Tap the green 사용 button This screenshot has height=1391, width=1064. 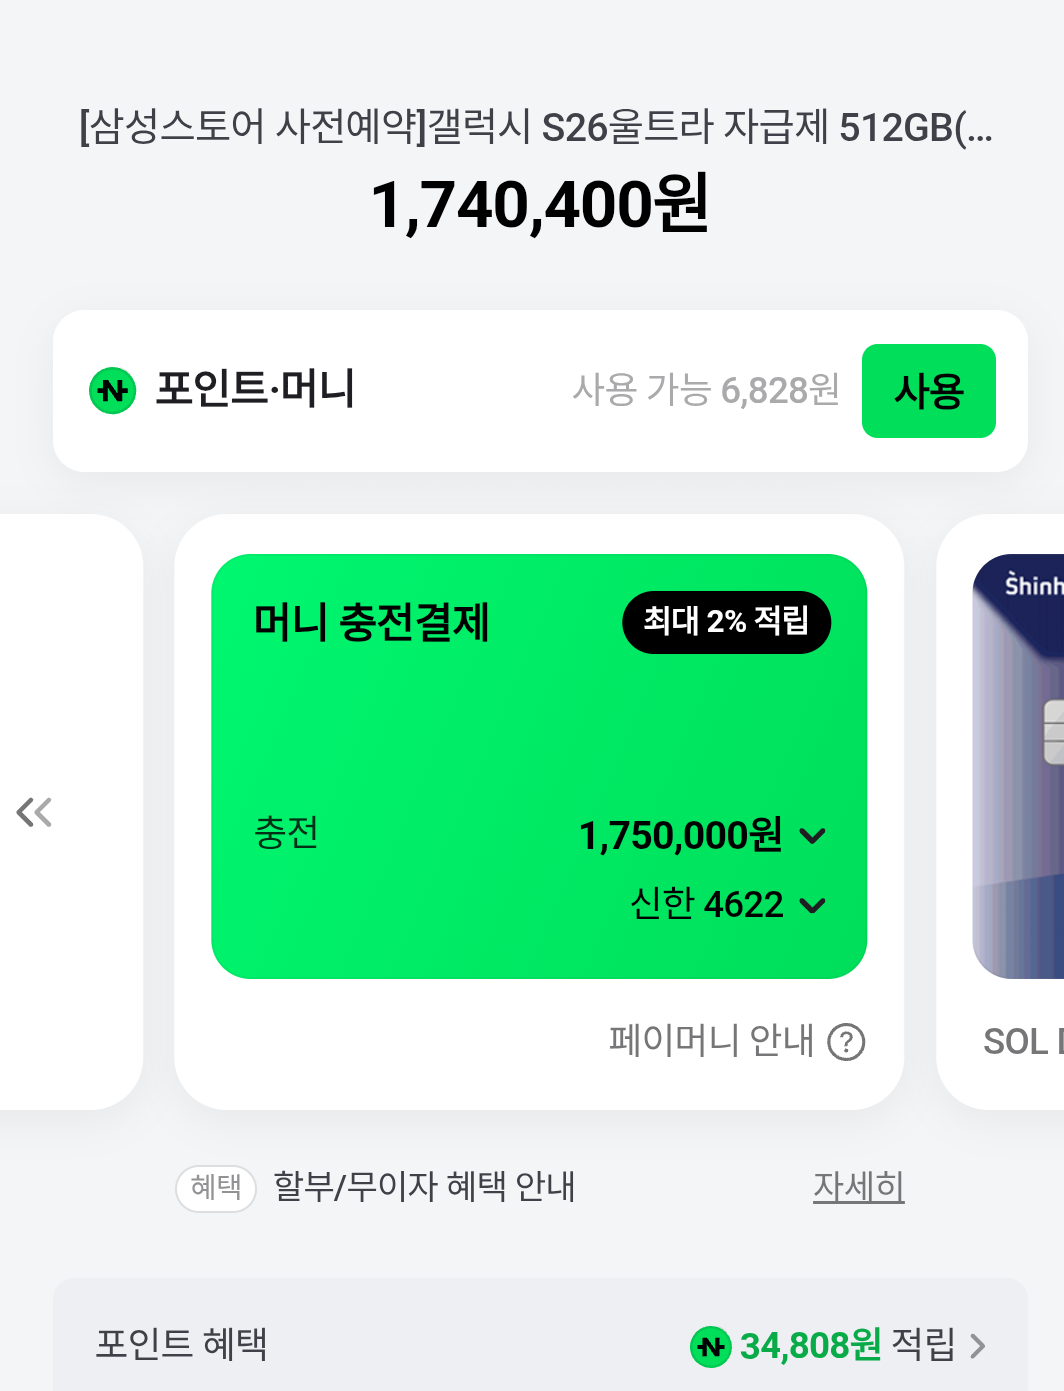(x=928, y=391)
